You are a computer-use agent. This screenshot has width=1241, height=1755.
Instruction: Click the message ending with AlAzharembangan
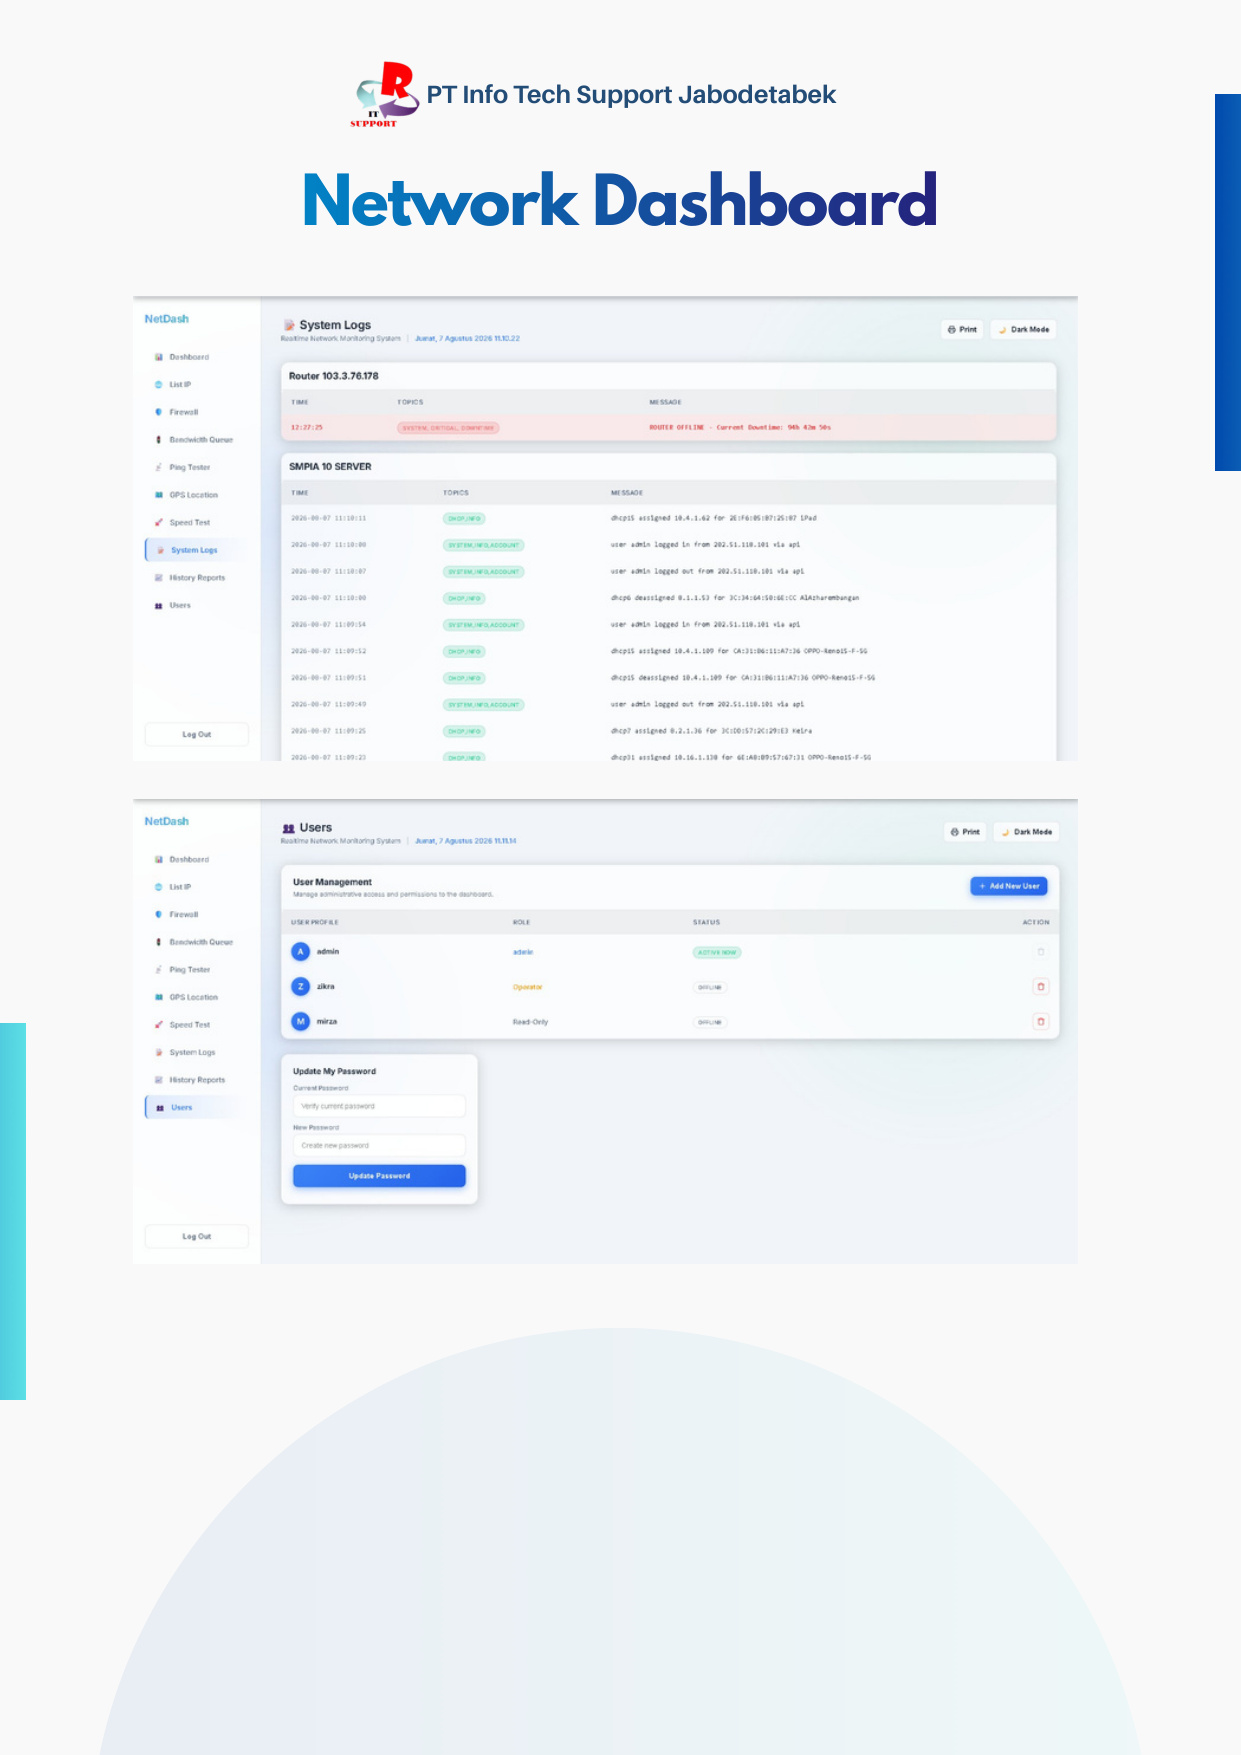click(735, 598)
